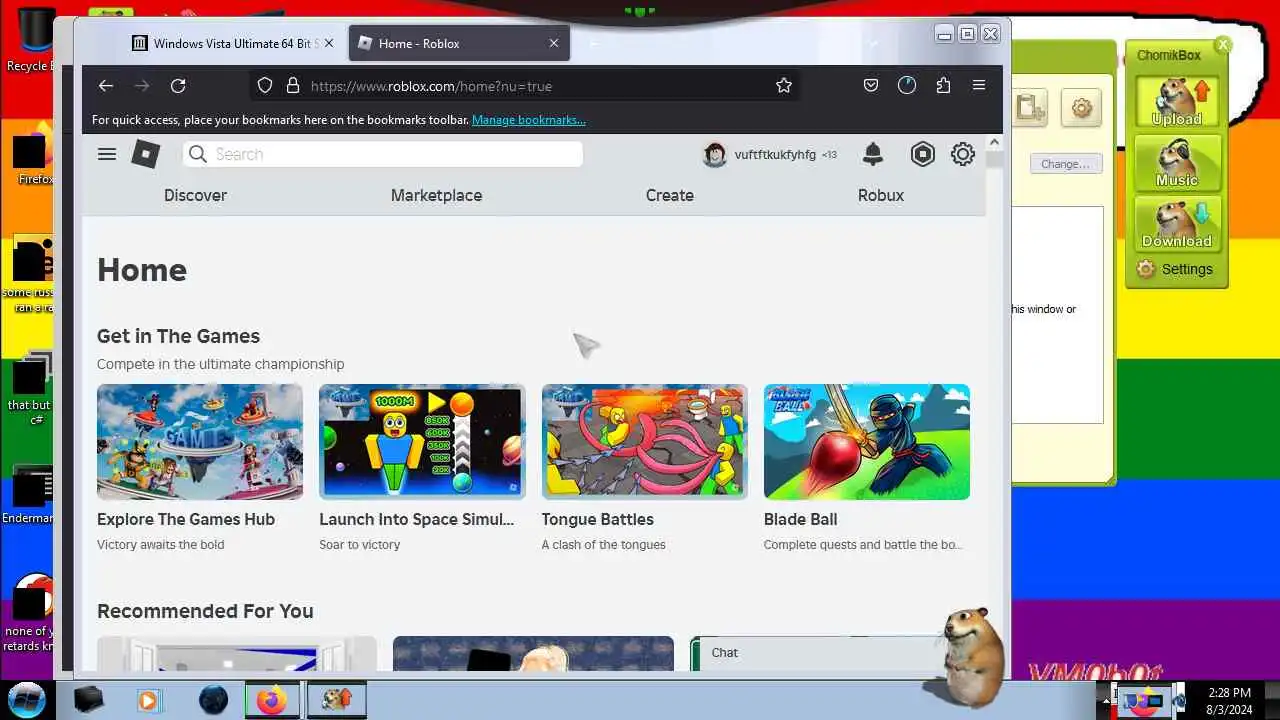Open Explore The Games Hub thumbnail
Viewport: 1280px width, 720px height.
click(200, 442)
